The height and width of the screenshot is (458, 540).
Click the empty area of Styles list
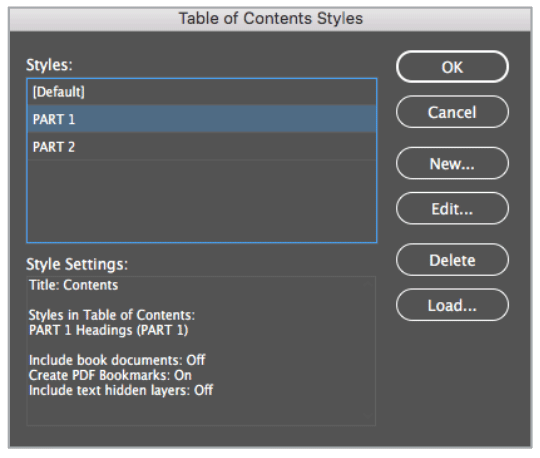[x=201, y=201]
